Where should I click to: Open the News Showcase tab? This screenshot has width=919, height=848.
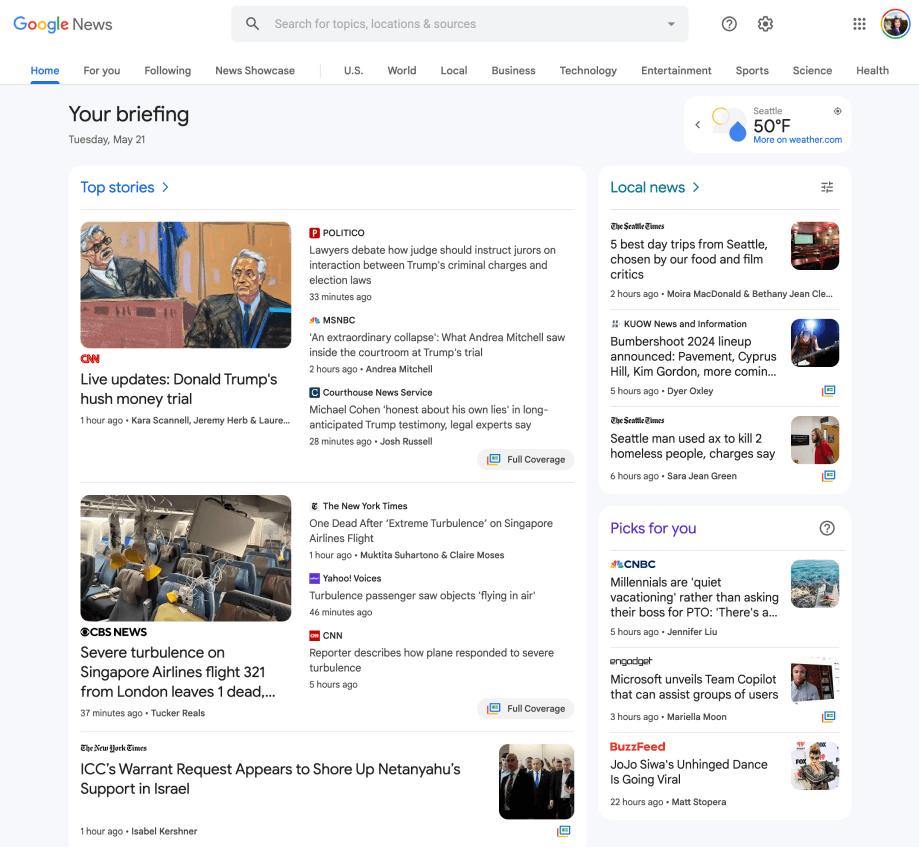click(255, 70)
